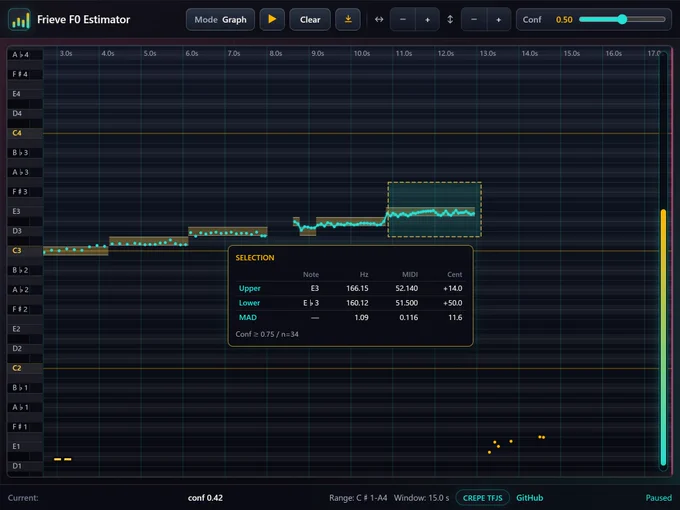Start playback with the play button
The width and height of the screenshot is (680, 510).
point(272,20)
